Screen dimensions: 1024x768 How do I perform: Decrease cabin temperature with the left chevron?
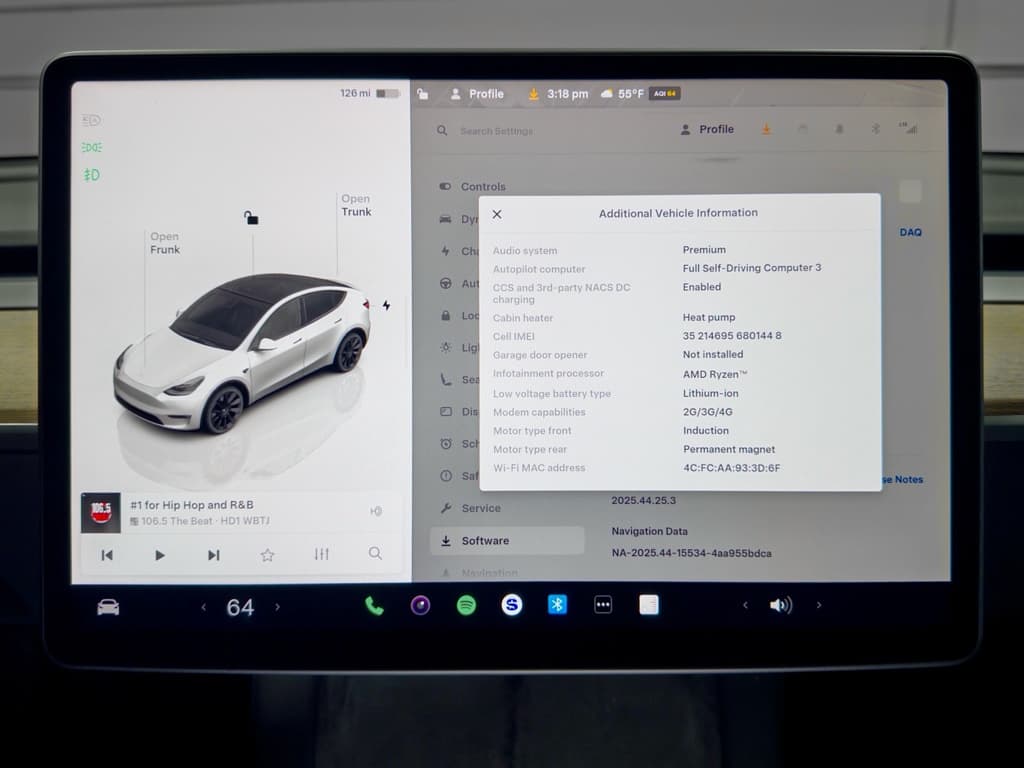(x=204, y=607)
